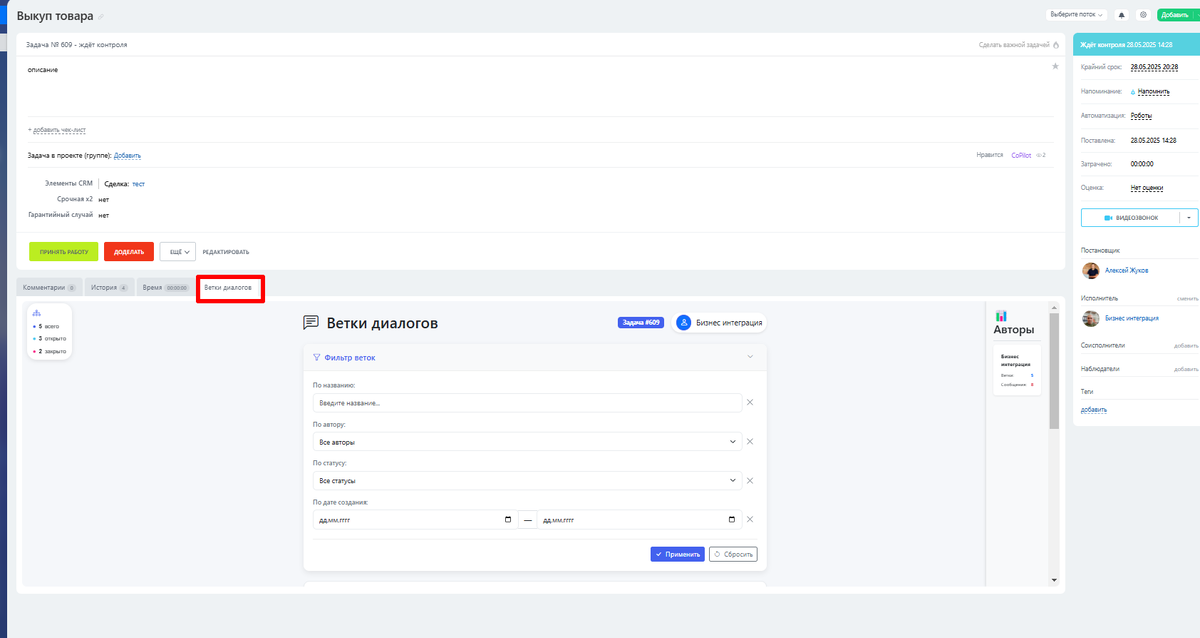Image resolution: width=1200 pixels, height=638 pixels.
Task: Click Добавить link next to Задача в проекте
Action: pyautogui.click(x=127, y=155)
